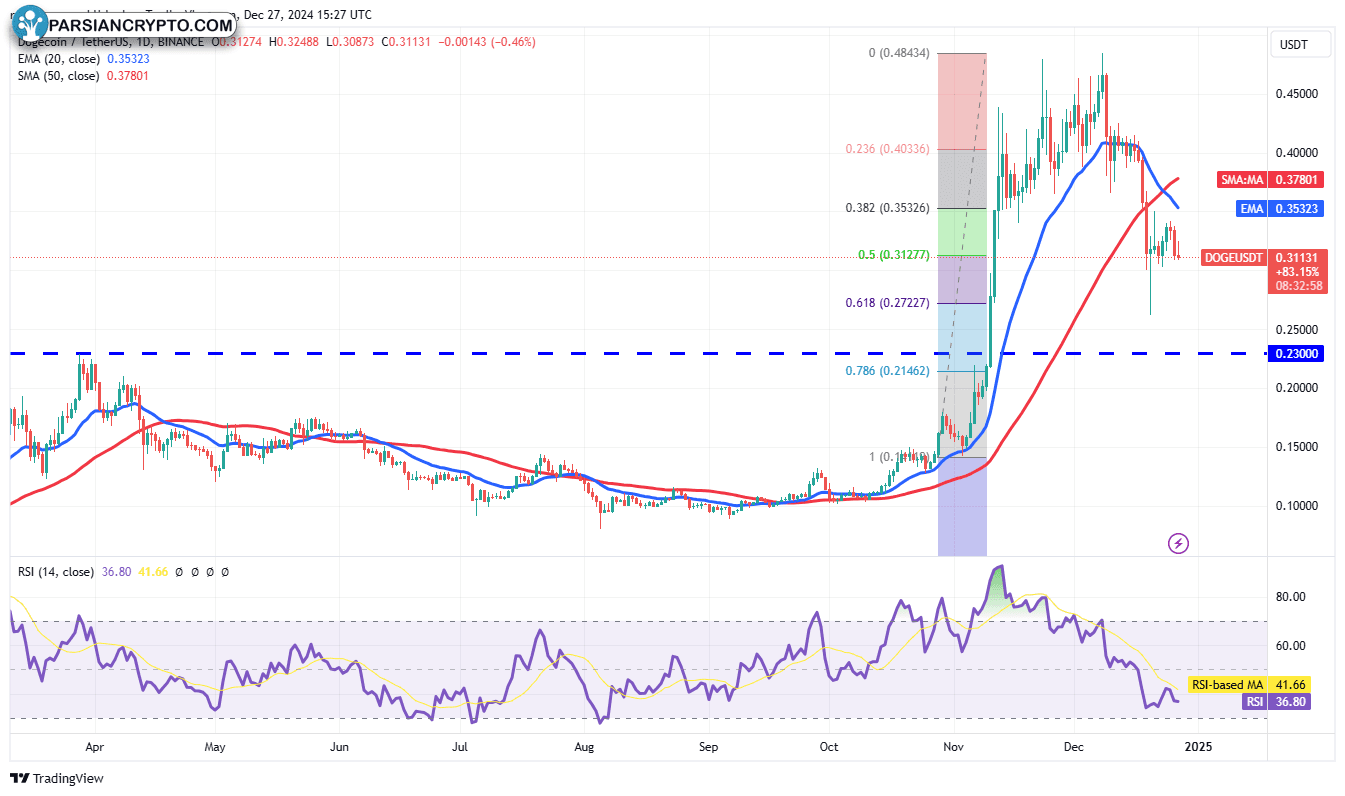Click the 0.15000 price axis value
The height and width of the screenshot is (796, 1345).
(1296, 447)
